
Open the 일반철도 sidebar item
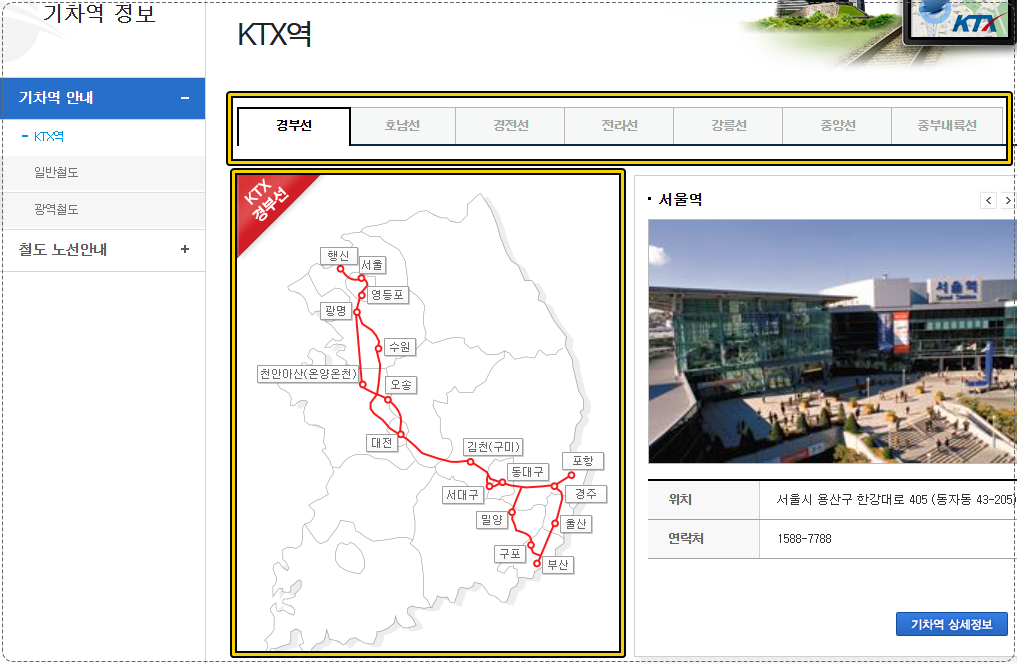click(x=56, y=172)
